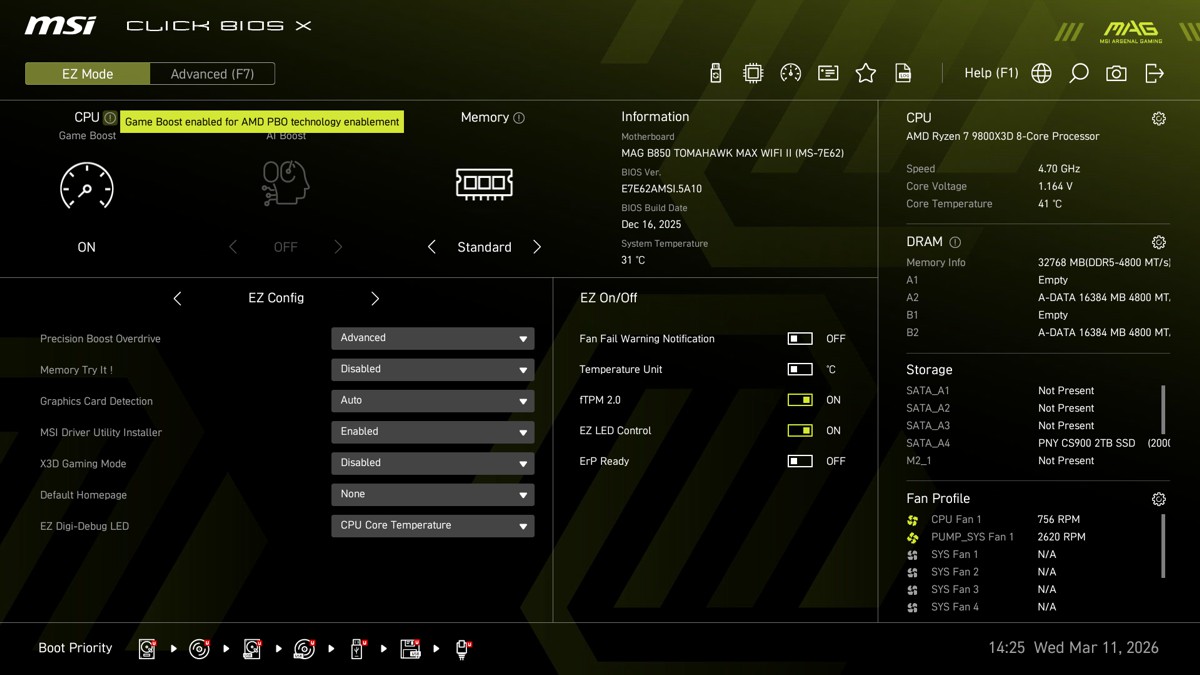Open the Precision Boost Overdrive dropdown

[x=432, y=338]
